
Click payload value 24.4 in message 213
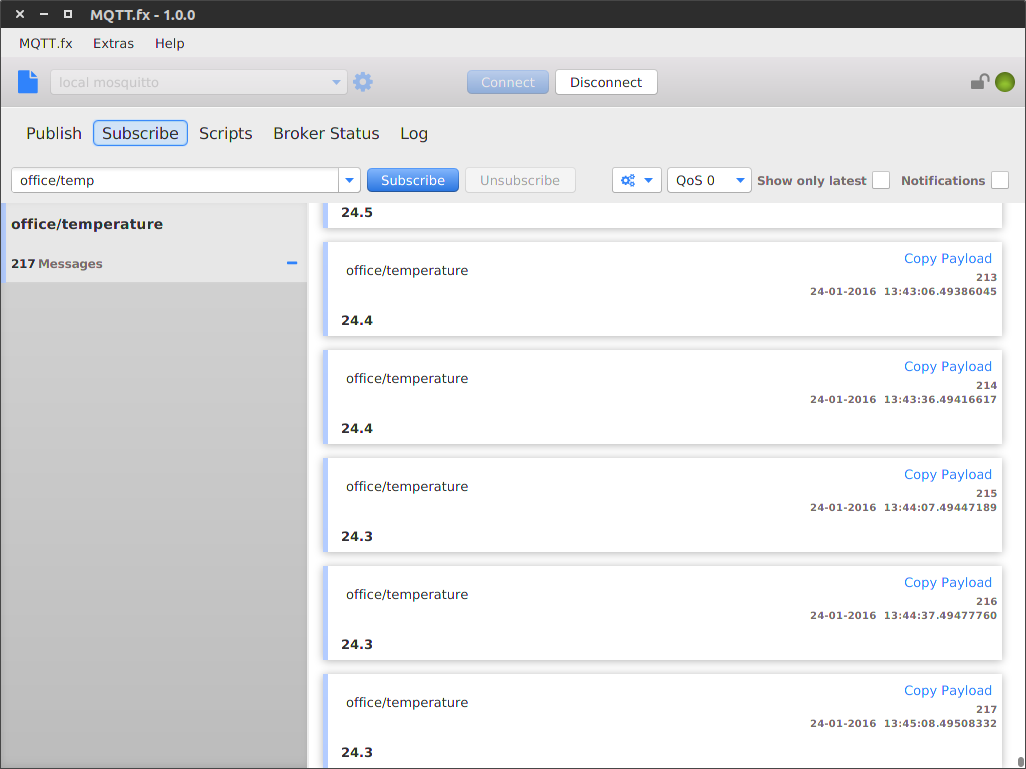[357, 320]
